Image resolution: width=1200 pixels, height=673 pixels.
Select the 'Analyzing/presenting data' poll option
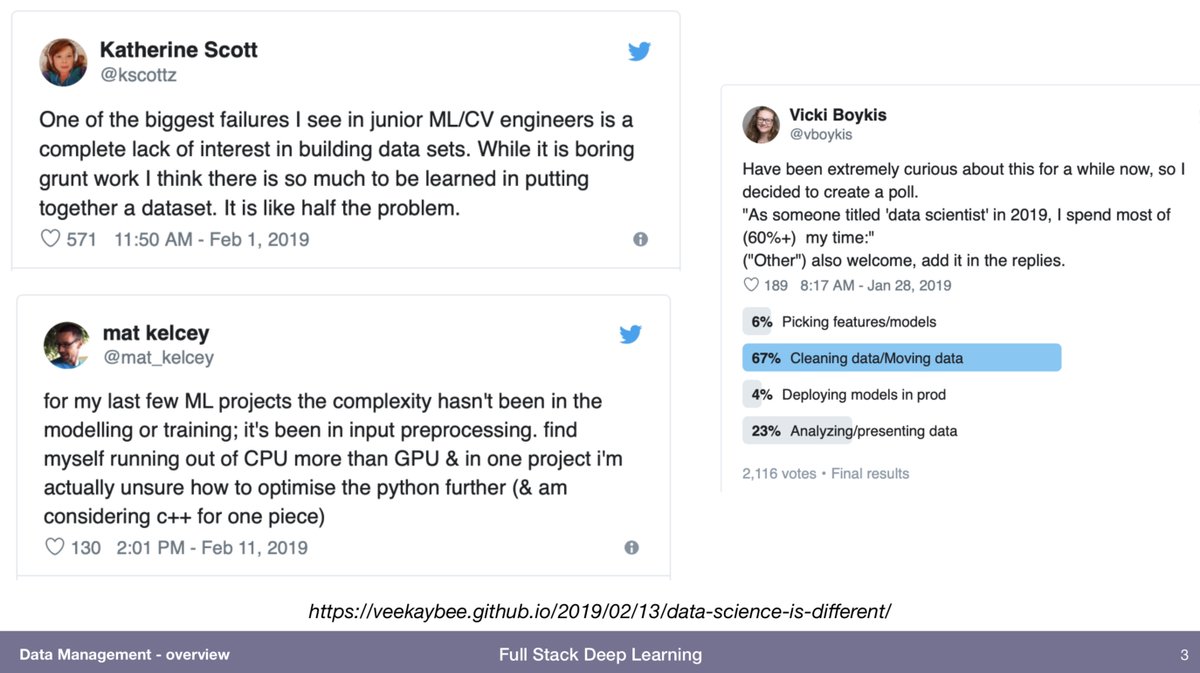point(873,431)
